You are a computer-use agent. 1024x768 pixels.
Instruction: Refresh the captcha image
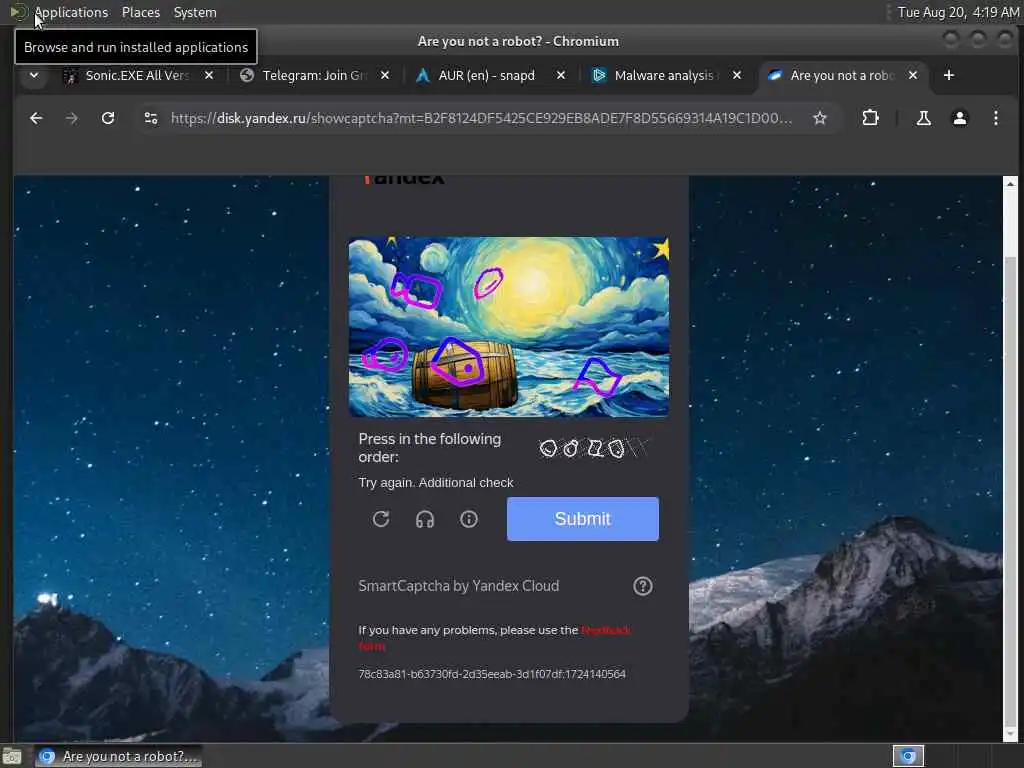pyautogui.click(x=381, y=519)
